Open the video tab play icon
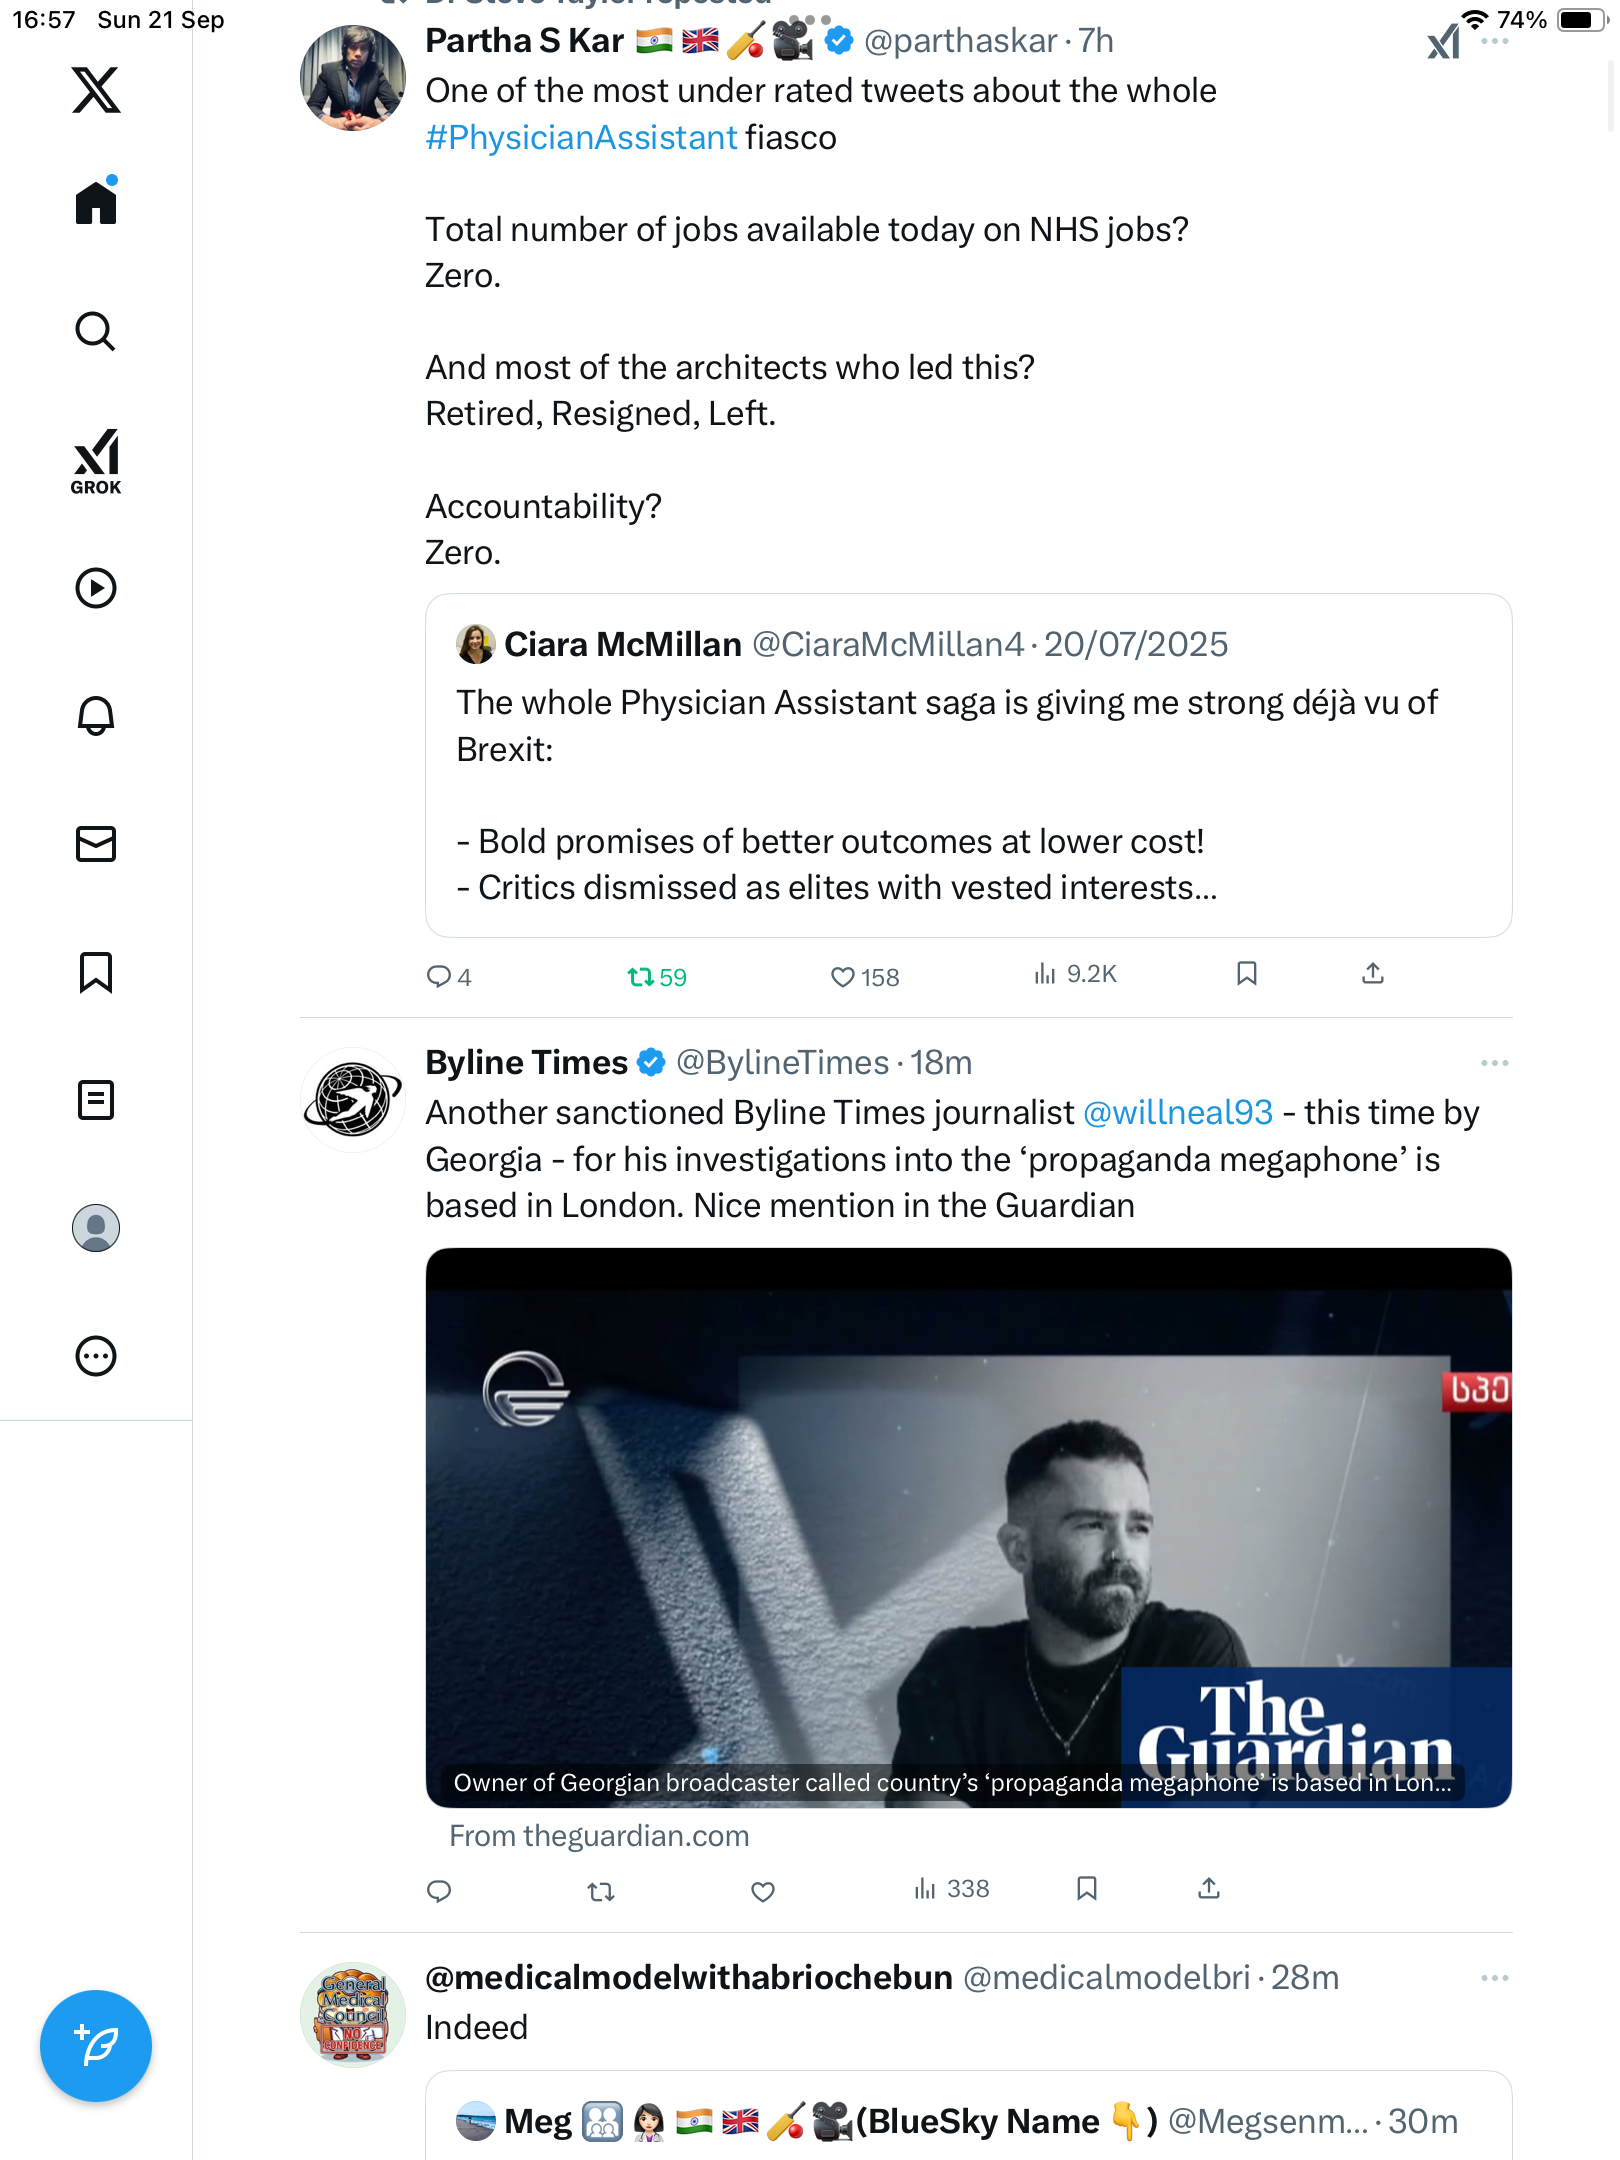The image size is (1620, 2160). (96, 588)
